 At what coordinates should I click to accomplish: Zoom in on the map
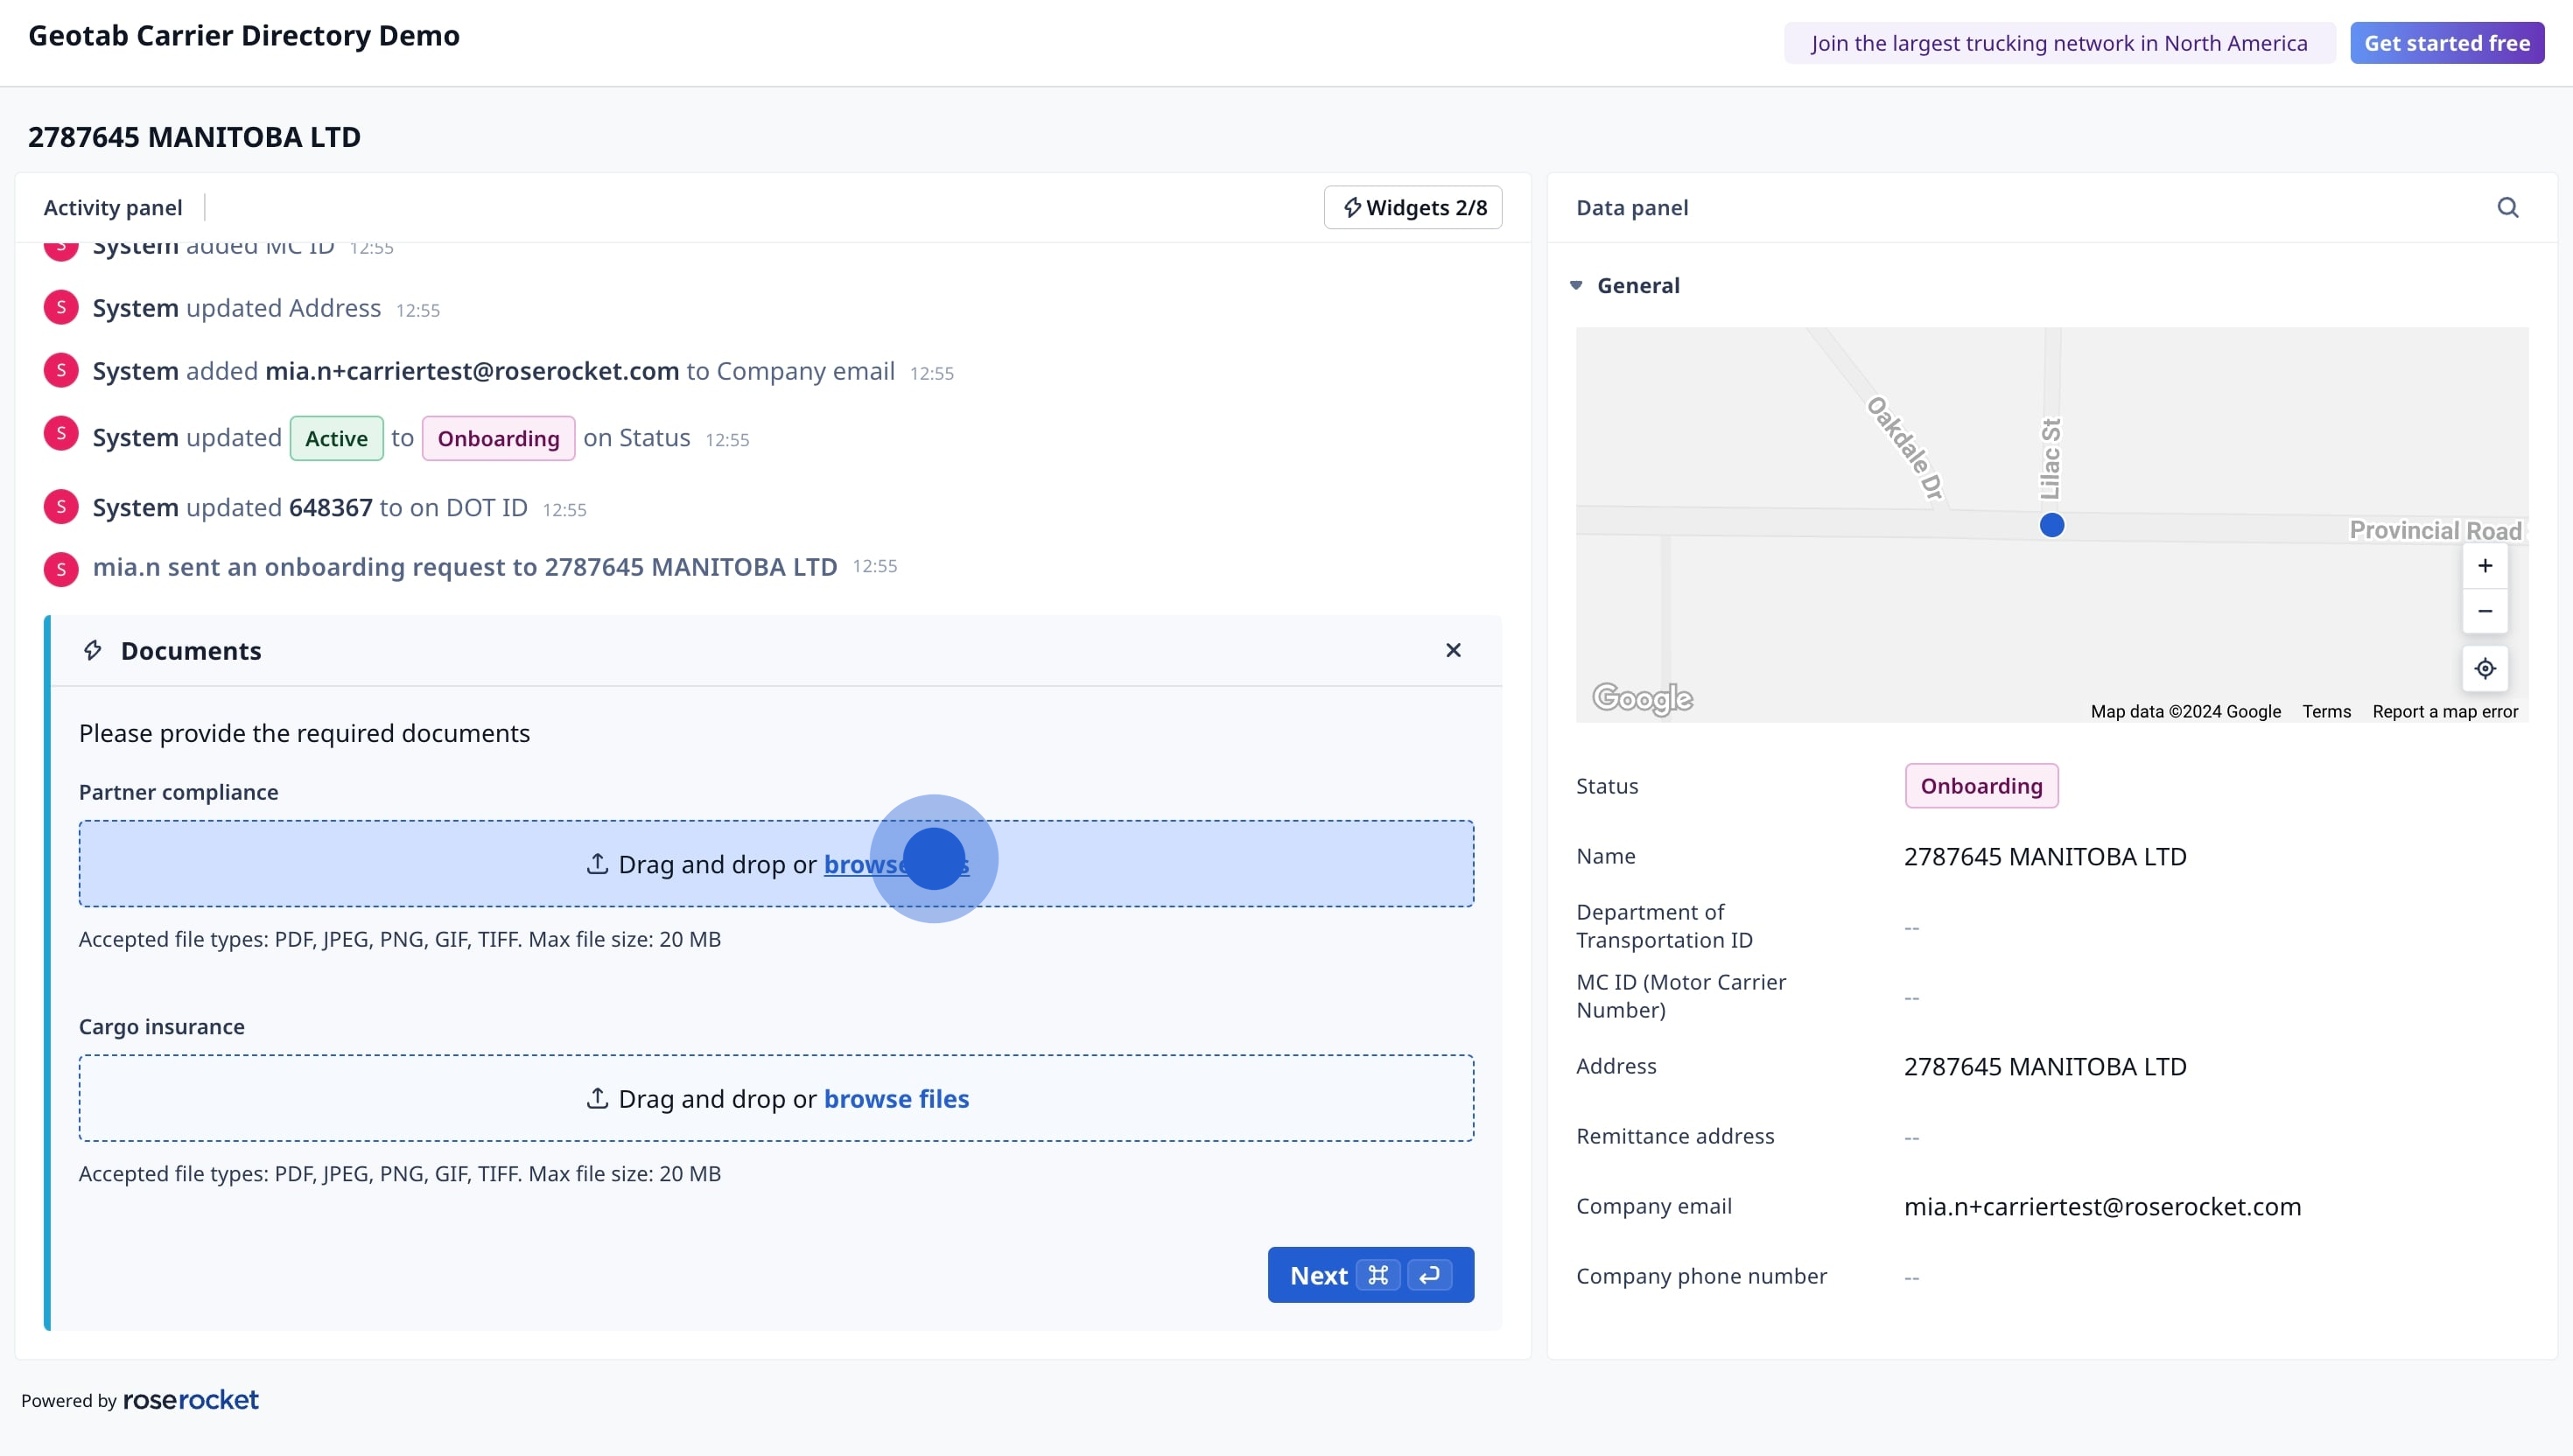[2484, 566]
